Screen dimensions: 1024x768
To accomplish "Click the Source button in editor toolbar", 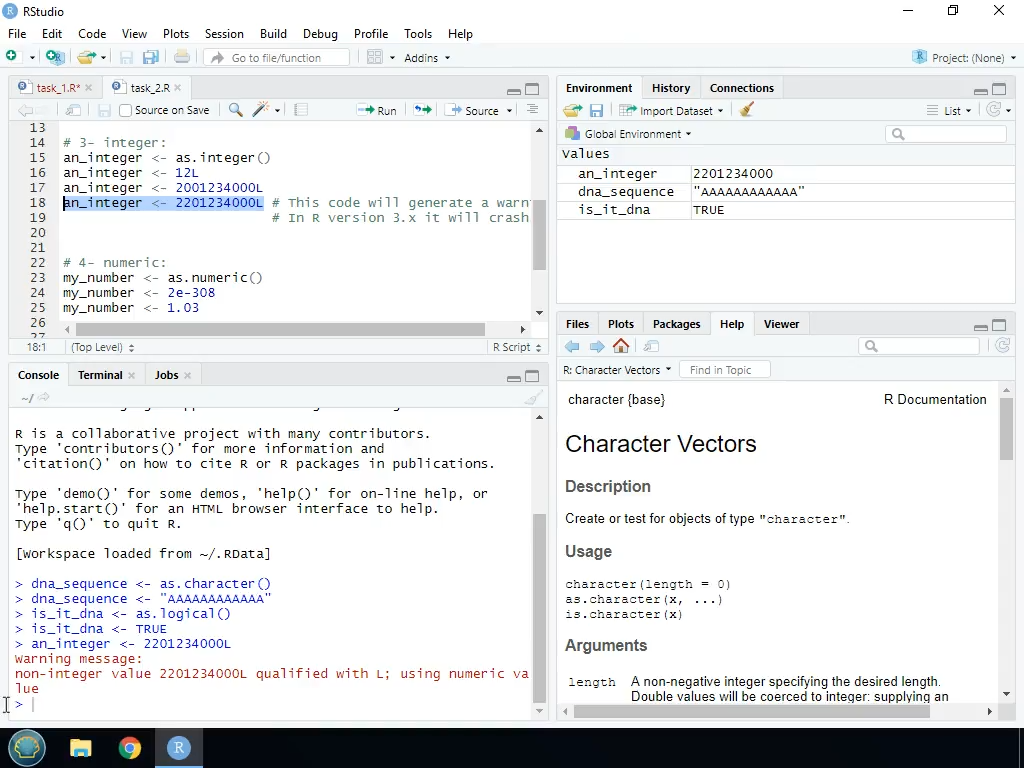I will pyautogui.click(x=473, y=110).
